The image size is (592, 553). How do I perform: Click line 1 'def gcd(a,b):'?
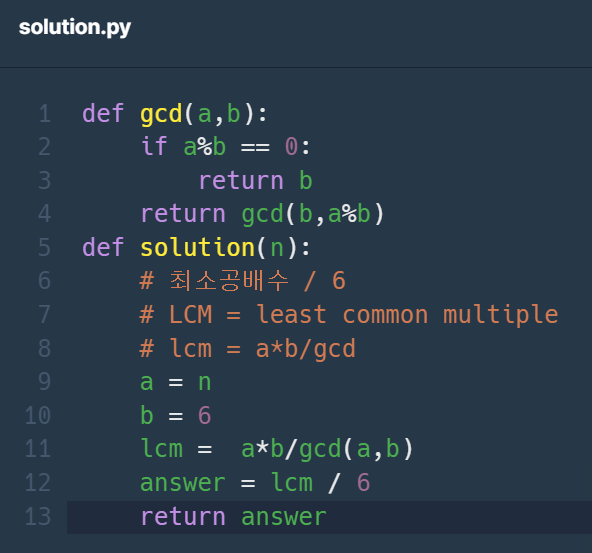pyautogui.click(x=175, y=114)
